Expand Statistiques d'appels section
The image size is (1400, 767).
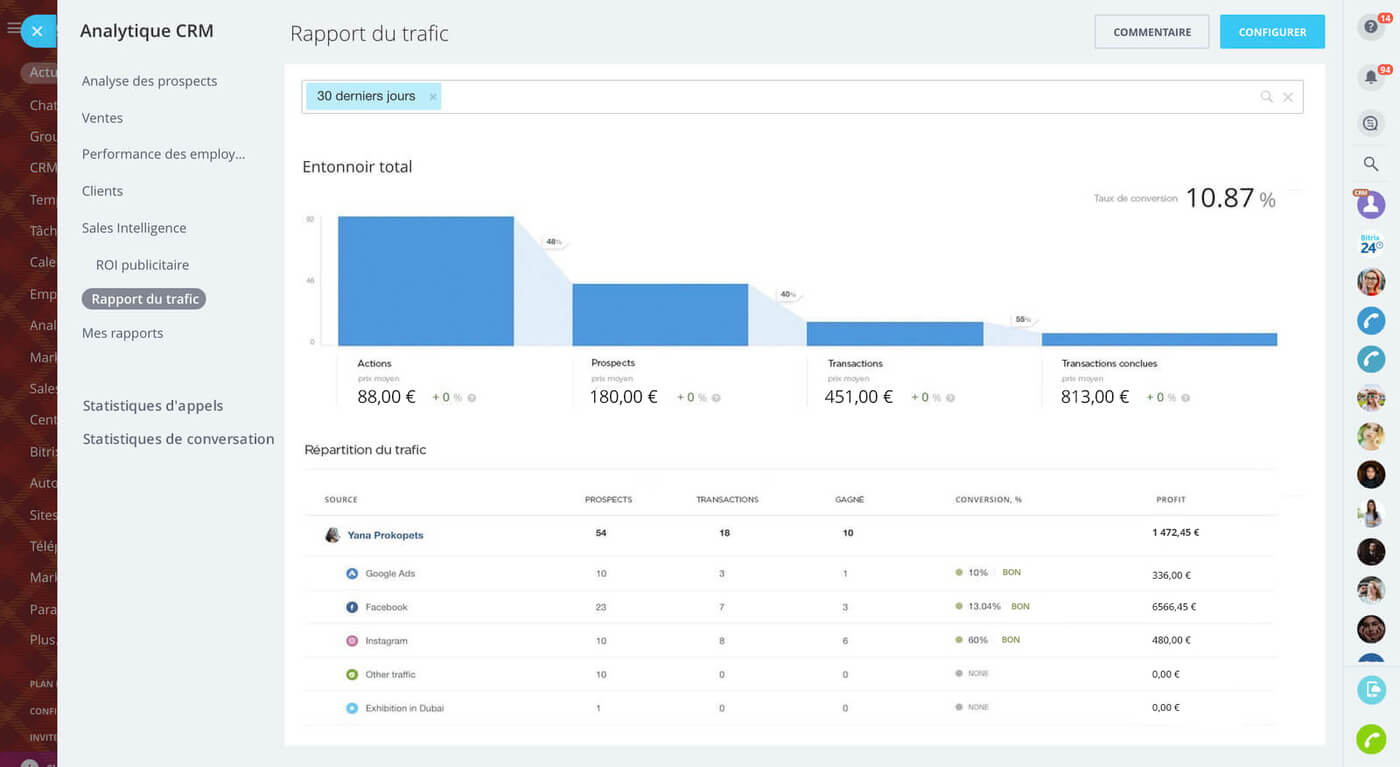coord(153,406)
